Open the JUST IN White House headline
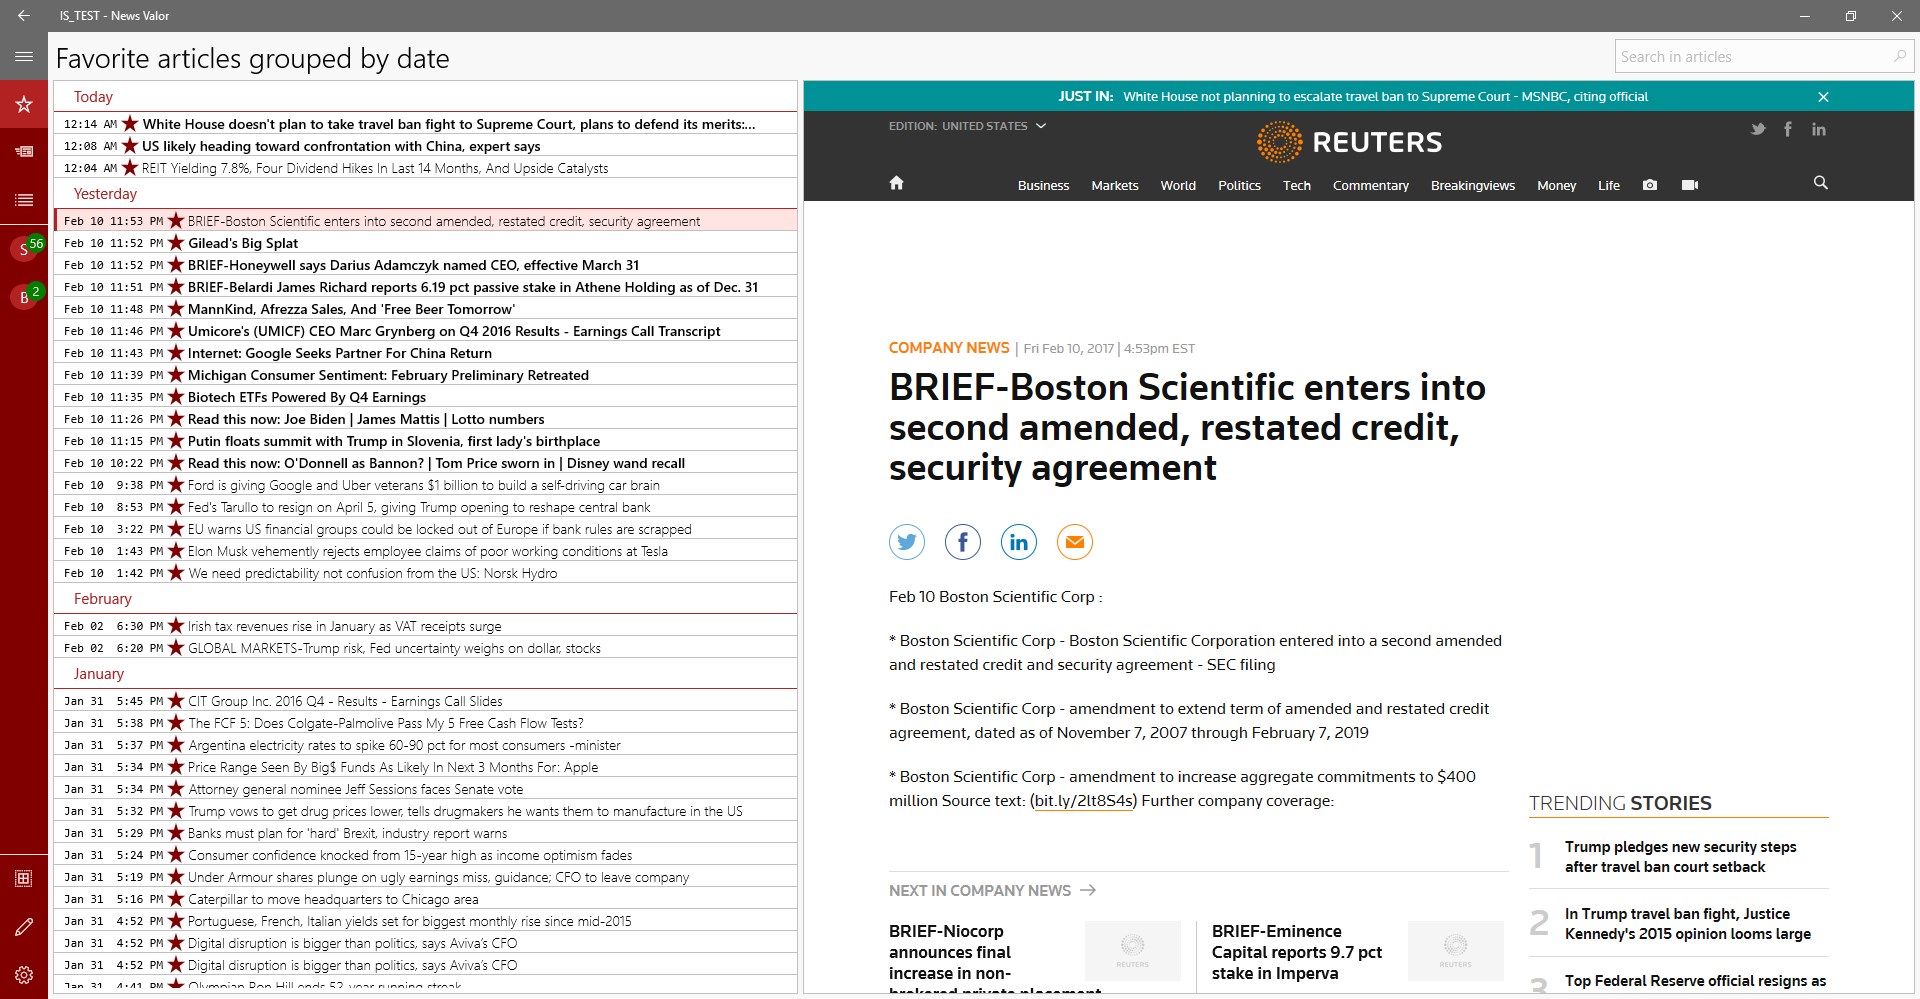The image size is (1920, 999). tap(1385, 97)
